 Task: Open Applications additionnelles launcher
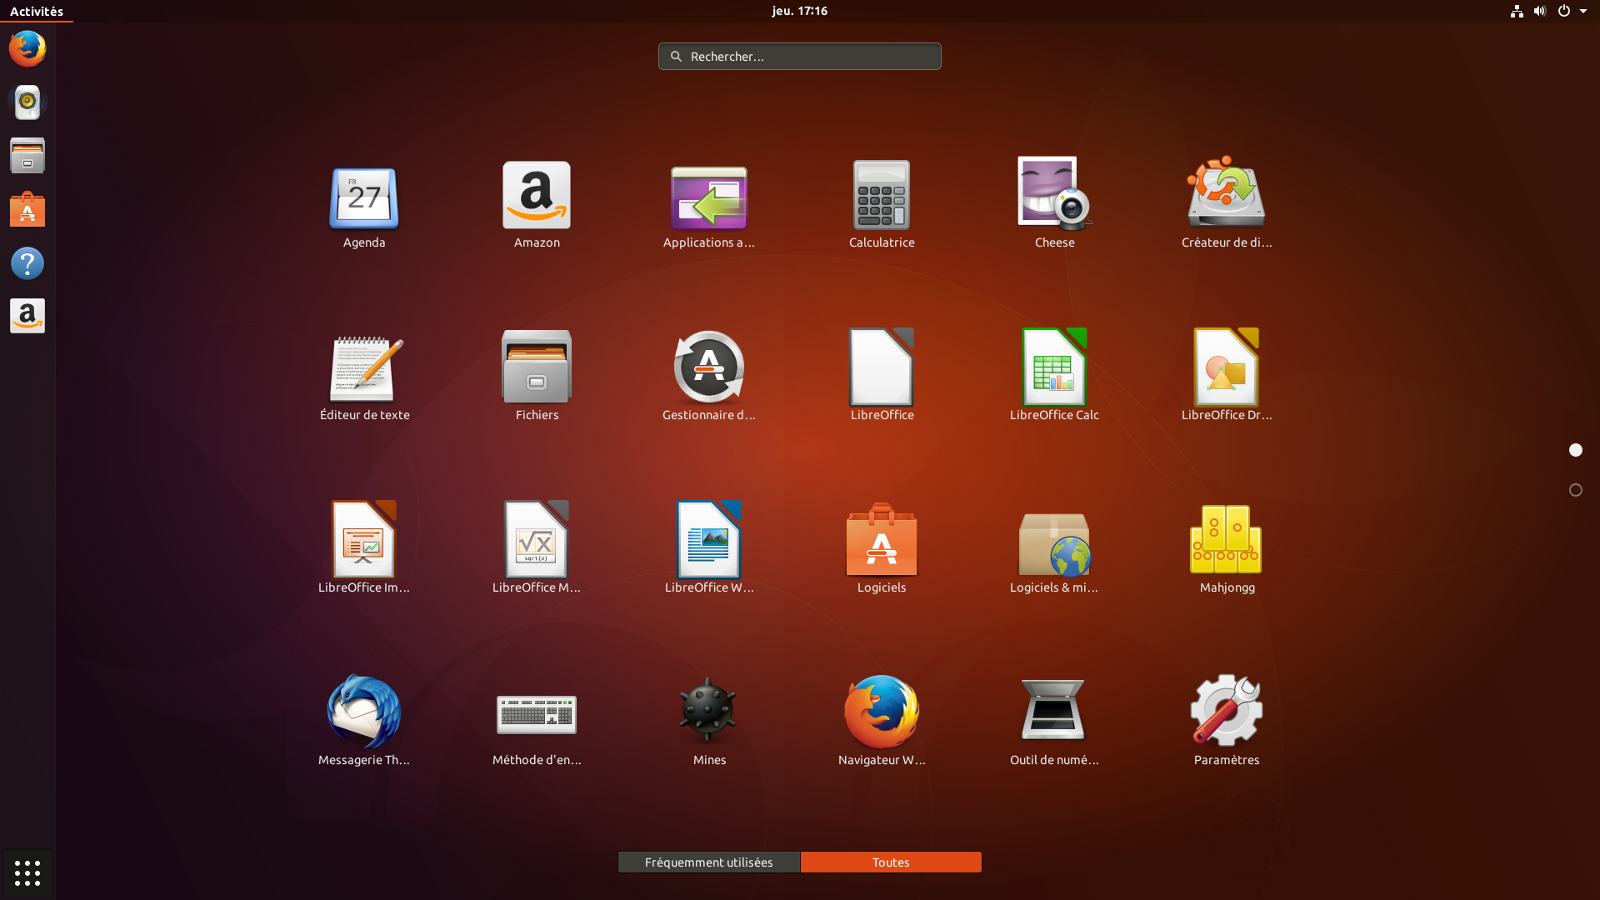click(709, 196)
